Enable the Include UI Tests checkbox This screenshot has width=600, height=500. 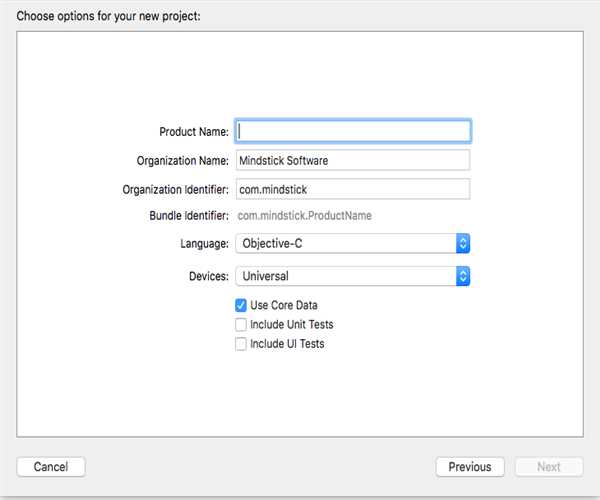pyautogui.click(x=240, y=344)
